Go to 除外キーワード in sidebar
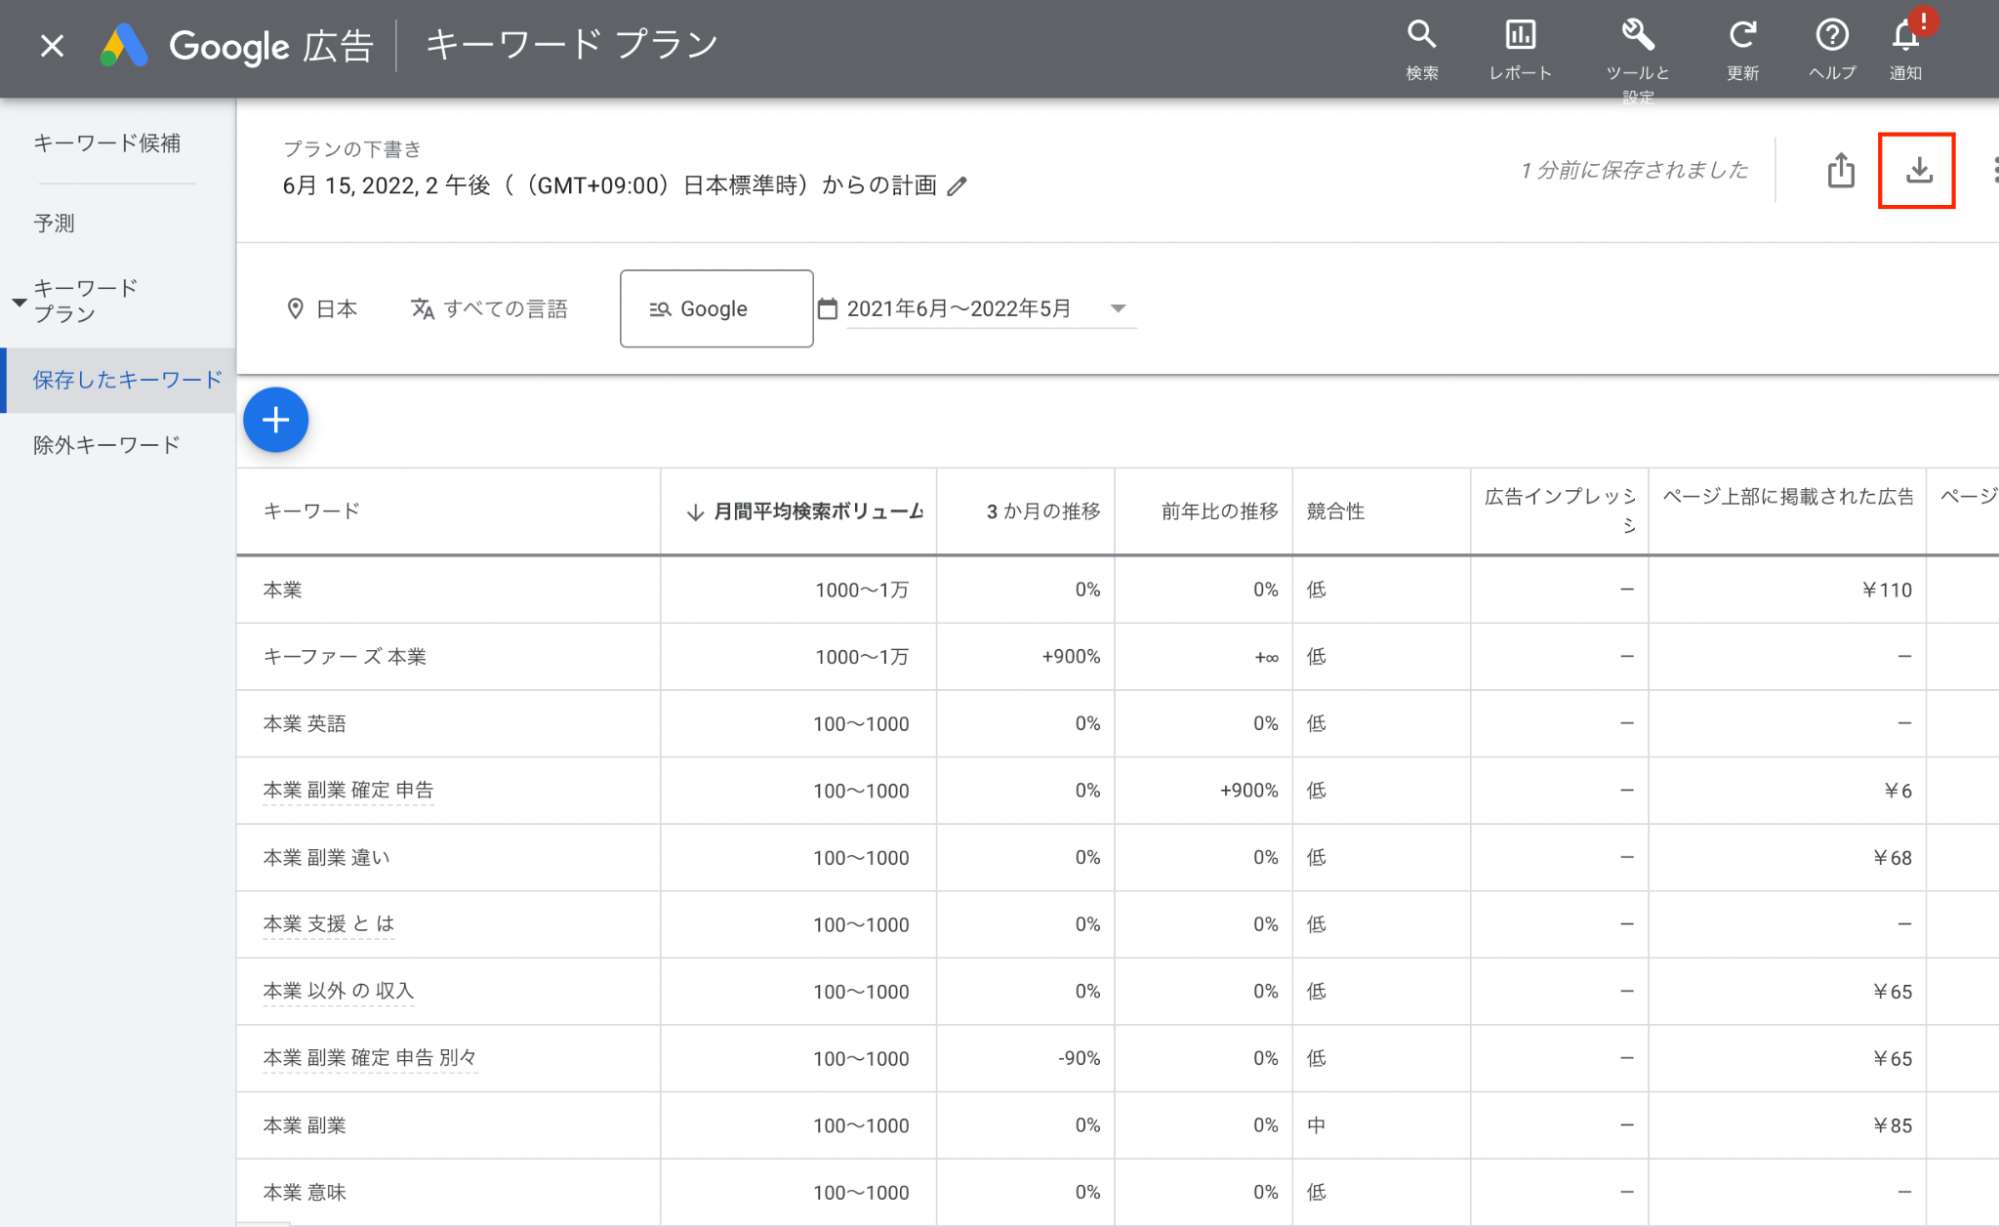1999x1227 pixels. 107,445
